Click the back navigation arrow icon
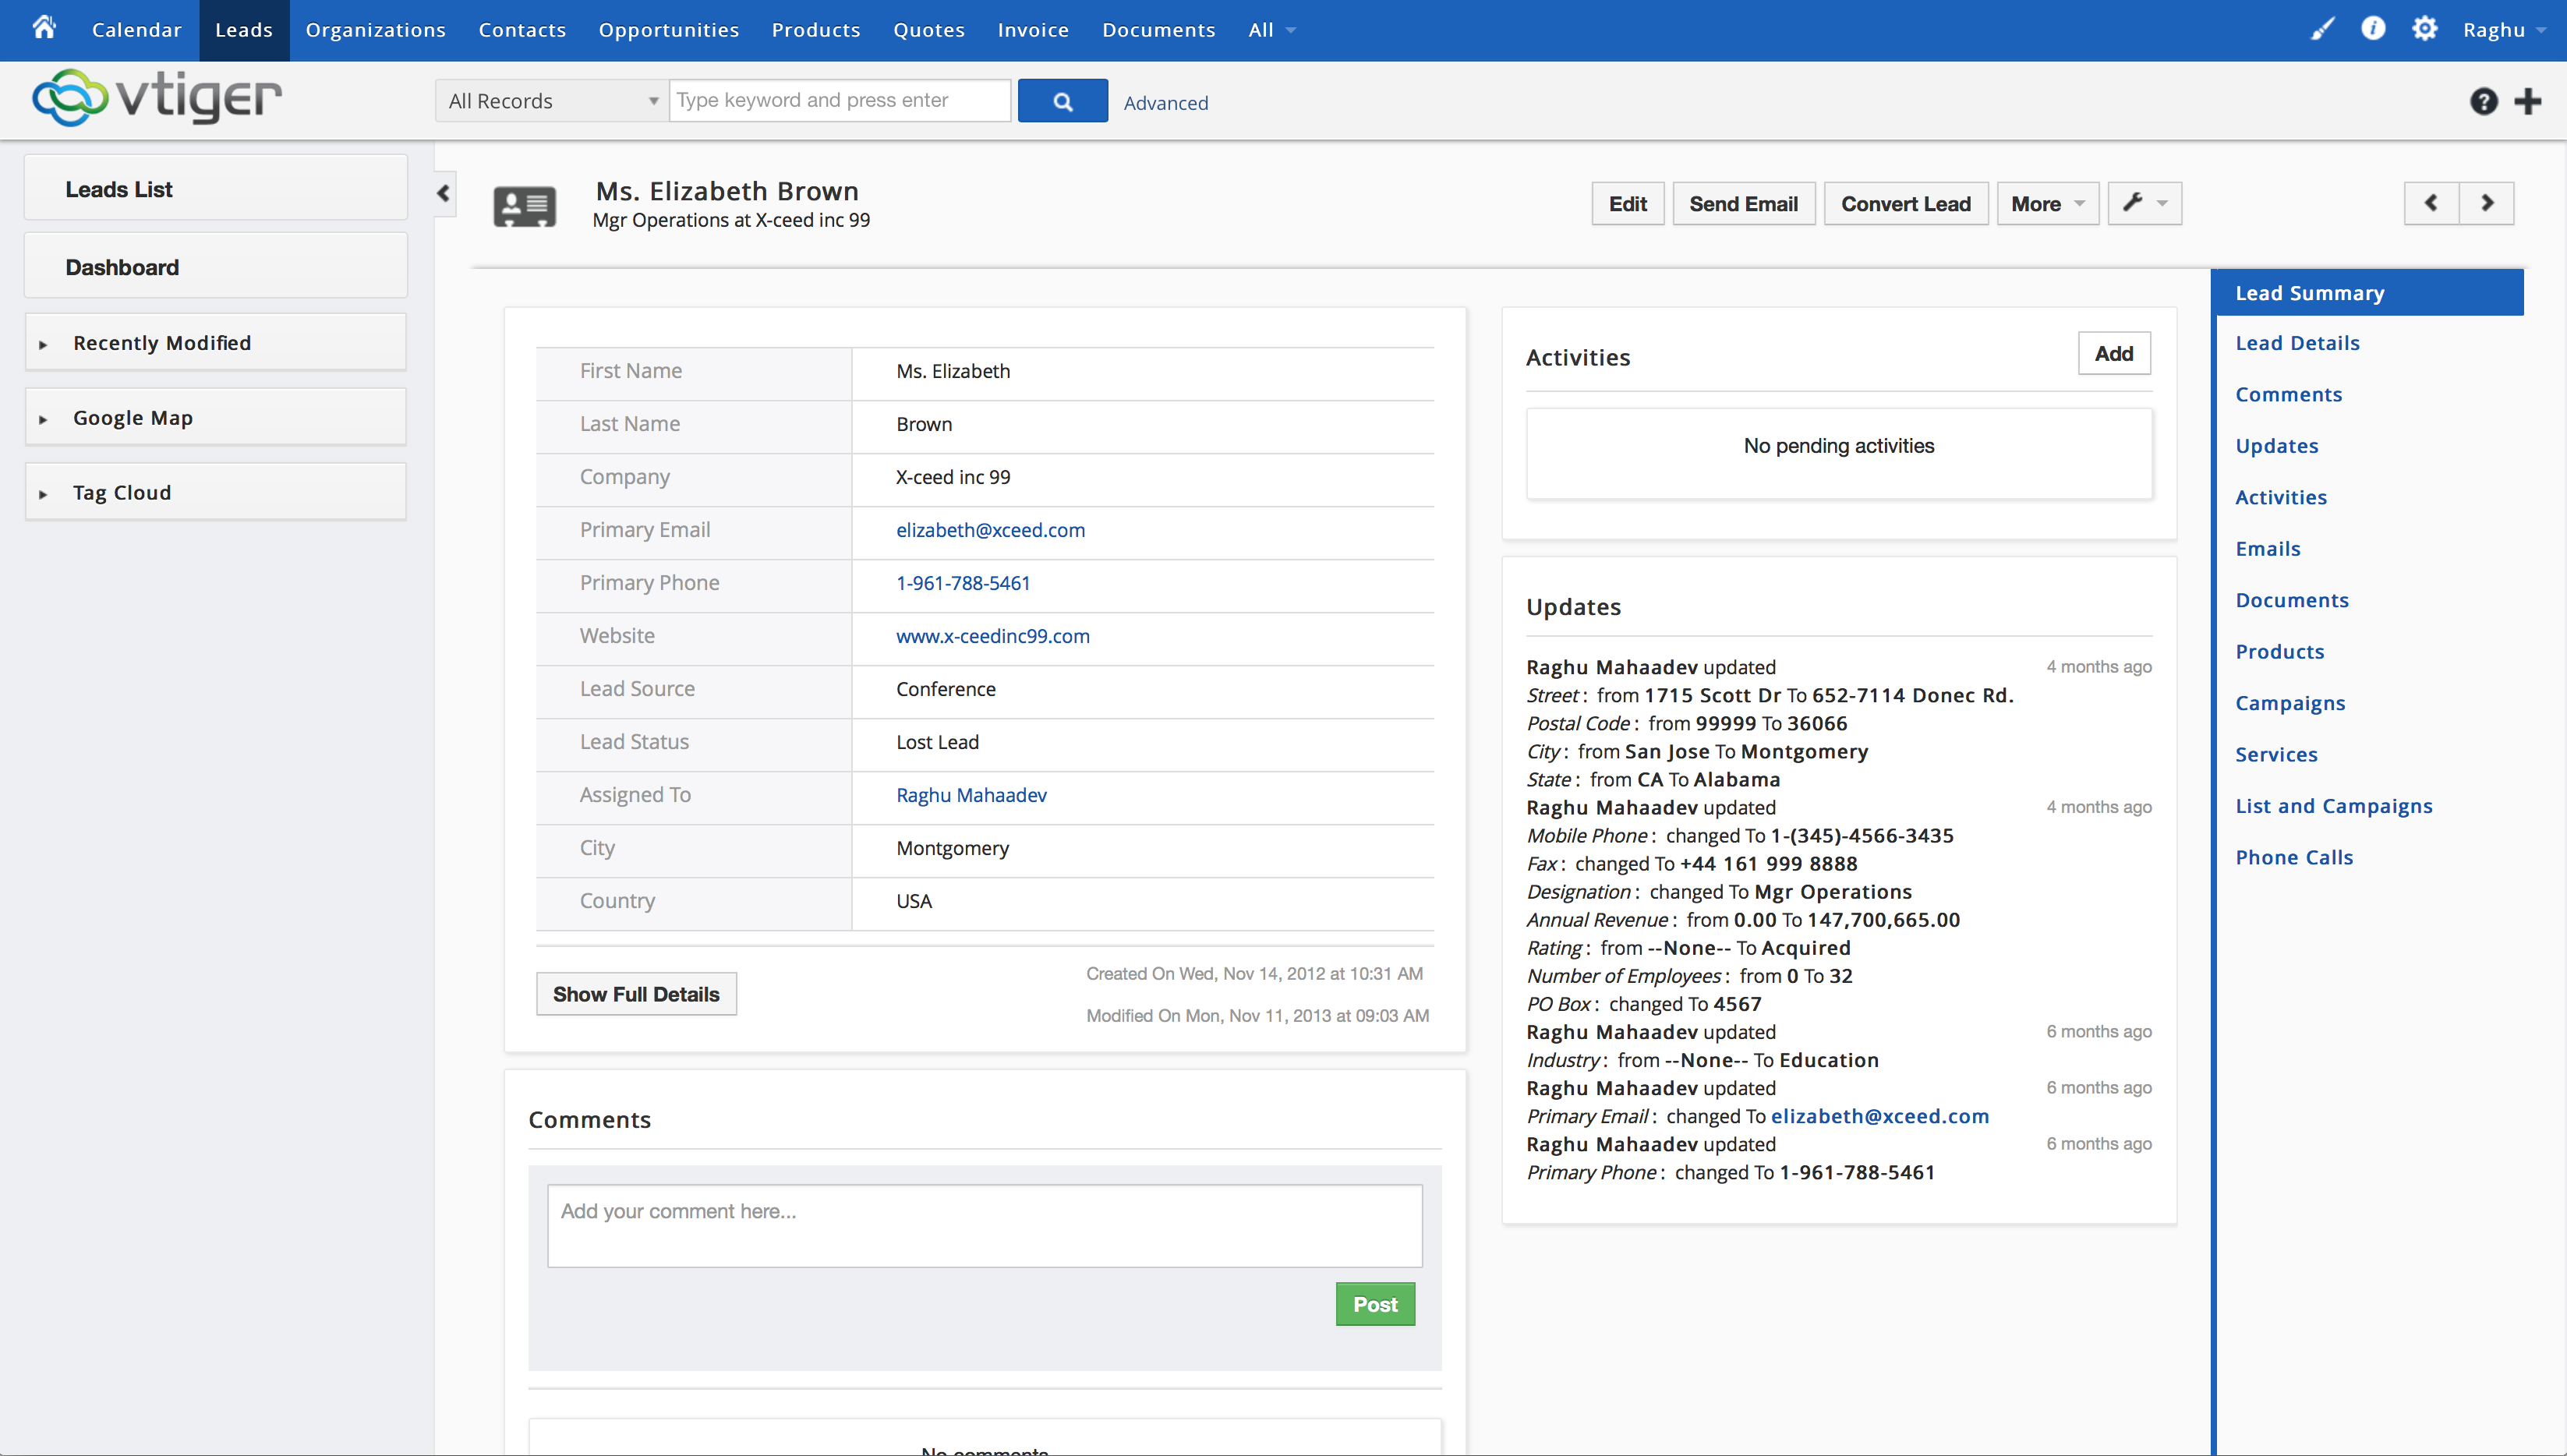Image resolution: width=2567 pixels, height=1456 pixels. coord(2431,203)
